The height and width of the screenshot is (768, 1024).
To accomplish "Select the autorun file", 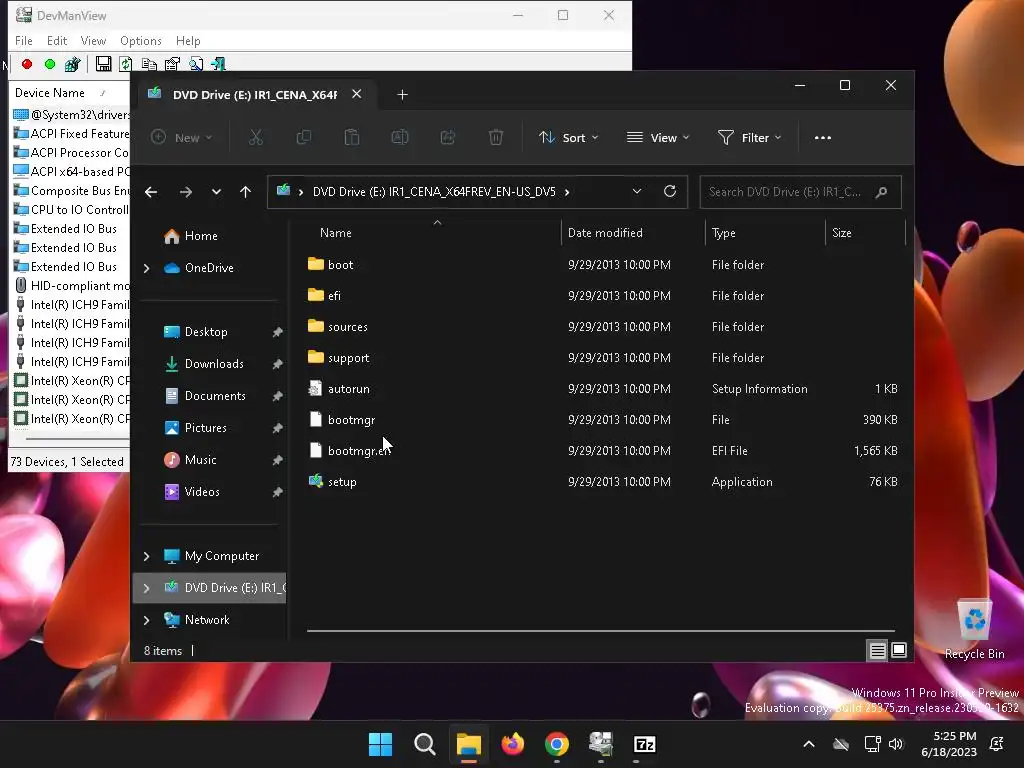I will (348, 389).
